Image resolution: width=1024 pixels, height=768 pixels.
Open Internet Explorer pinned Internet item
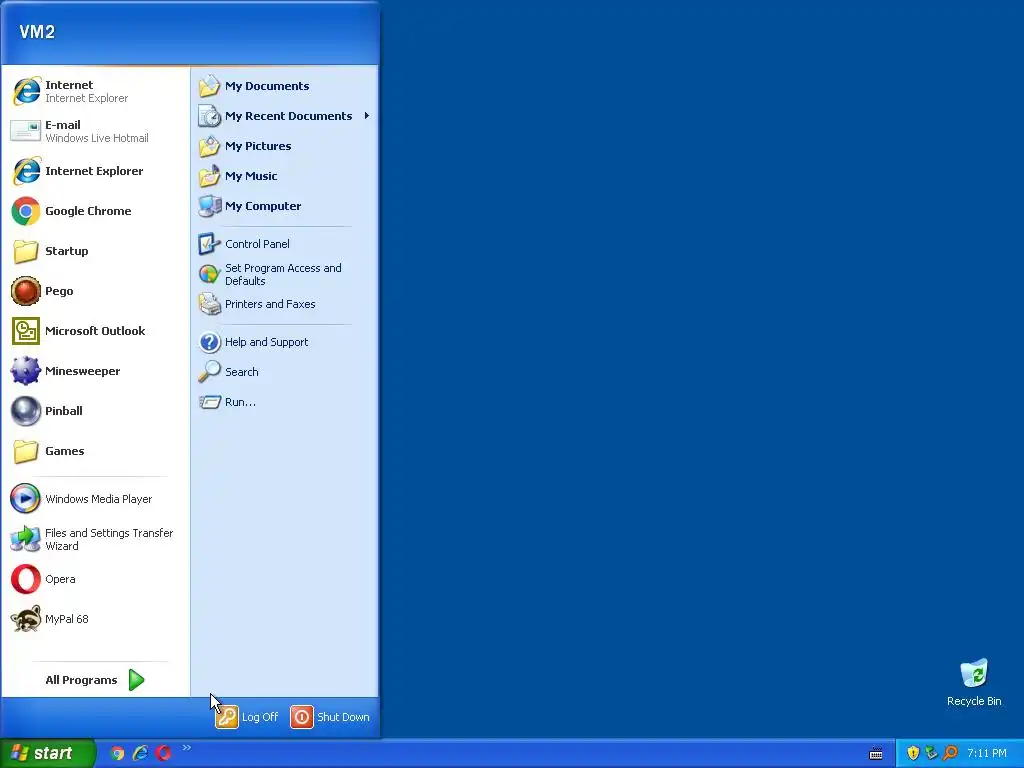coord(95,91)
